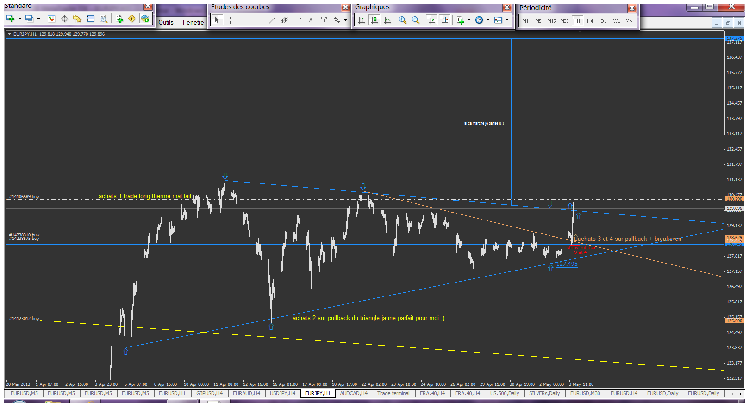Select the yellow scénario 2 pullback text
Viewport: 749px width, 403px height.
point(368,318)
